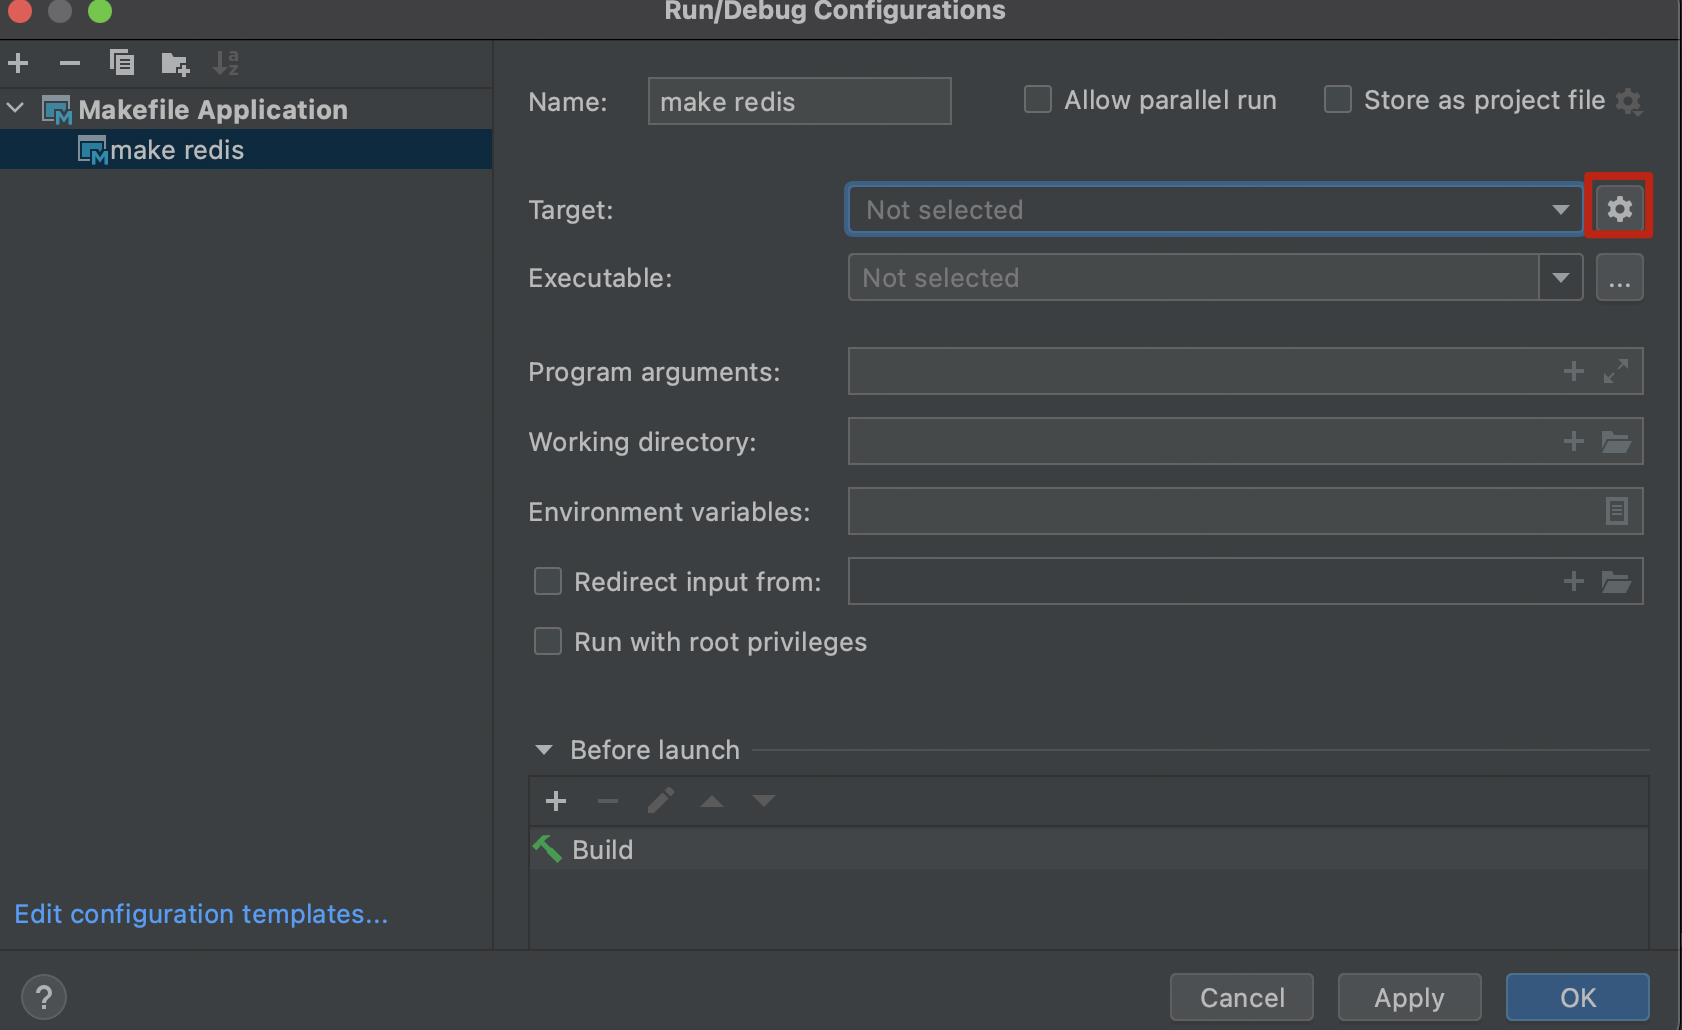
Task: Copy the selected configuration
Action: (x=122, y=64)
